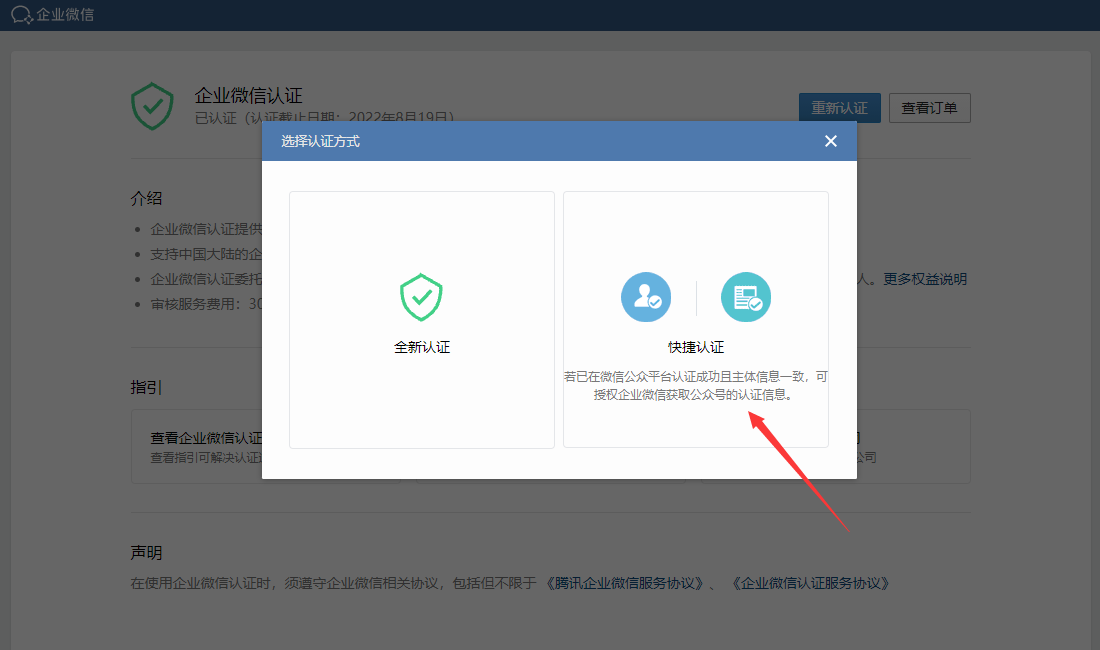This screenshot has width=1100, height=650.
Task: Click the 企业微信认证 page heading
Action: click(x=248, y=95)
